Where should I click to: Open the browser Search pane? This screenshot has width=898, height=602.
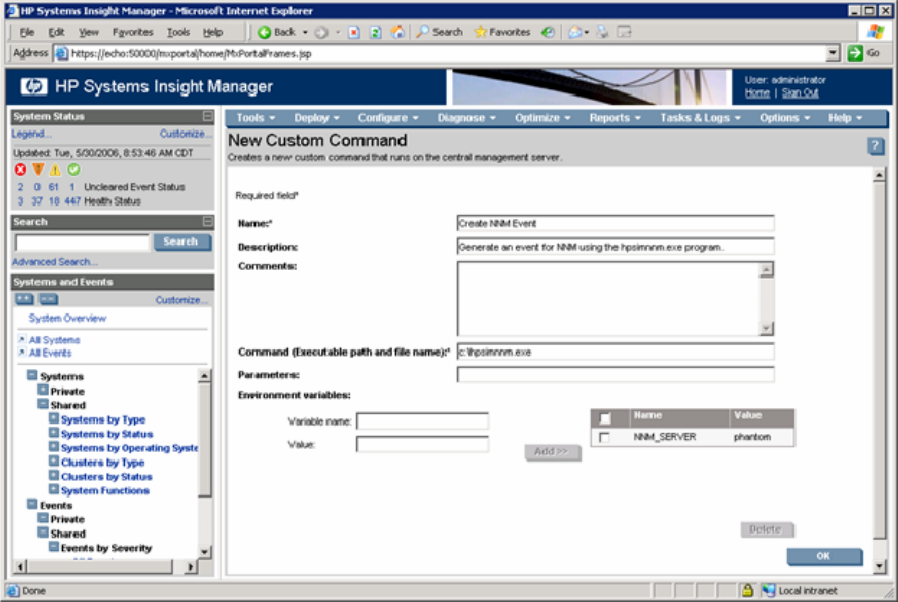click(x=439, y=32)
